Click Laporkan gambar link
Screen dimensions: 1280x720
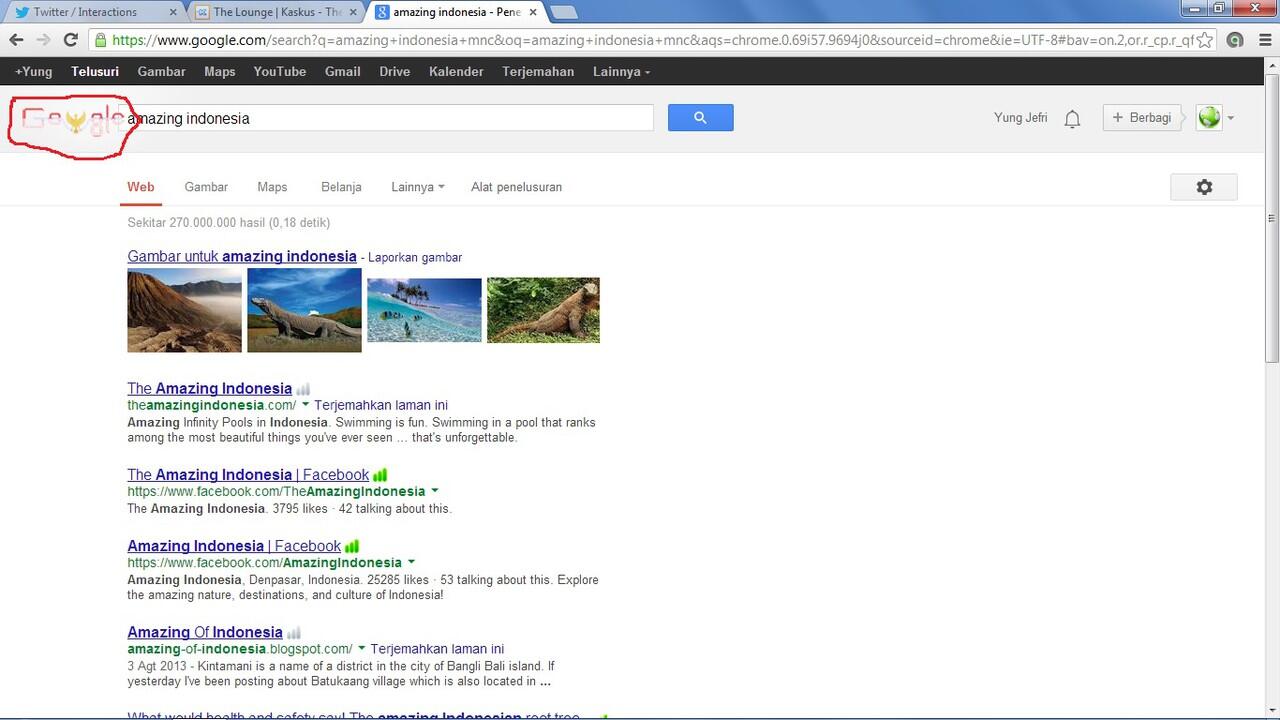[x=415, y=258]
